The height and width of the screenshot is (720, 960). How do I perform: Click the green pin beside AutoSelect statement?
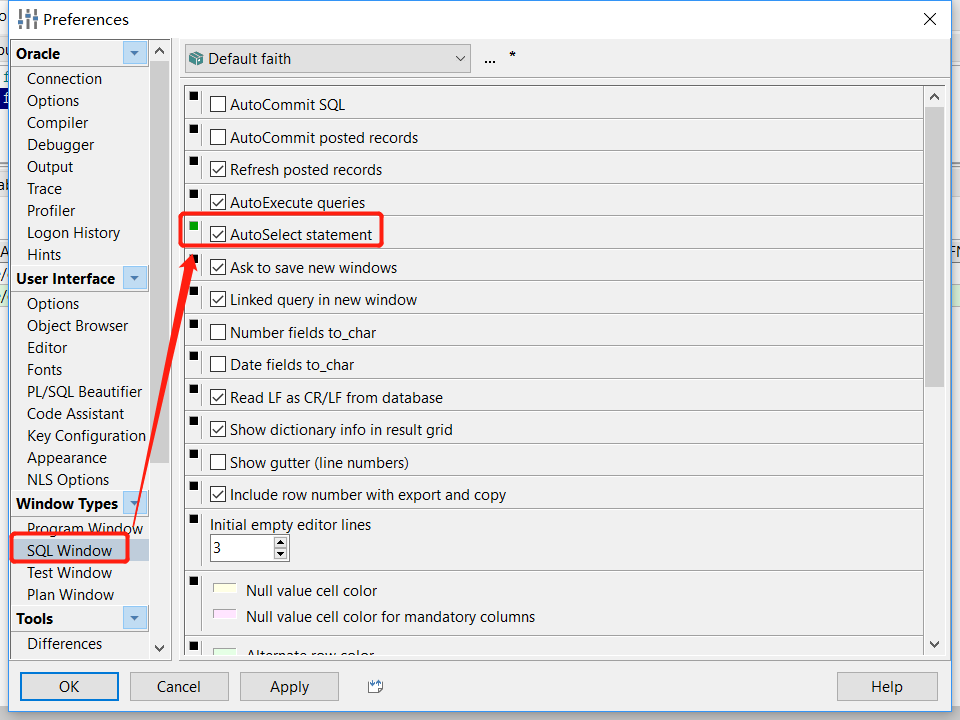192,227
